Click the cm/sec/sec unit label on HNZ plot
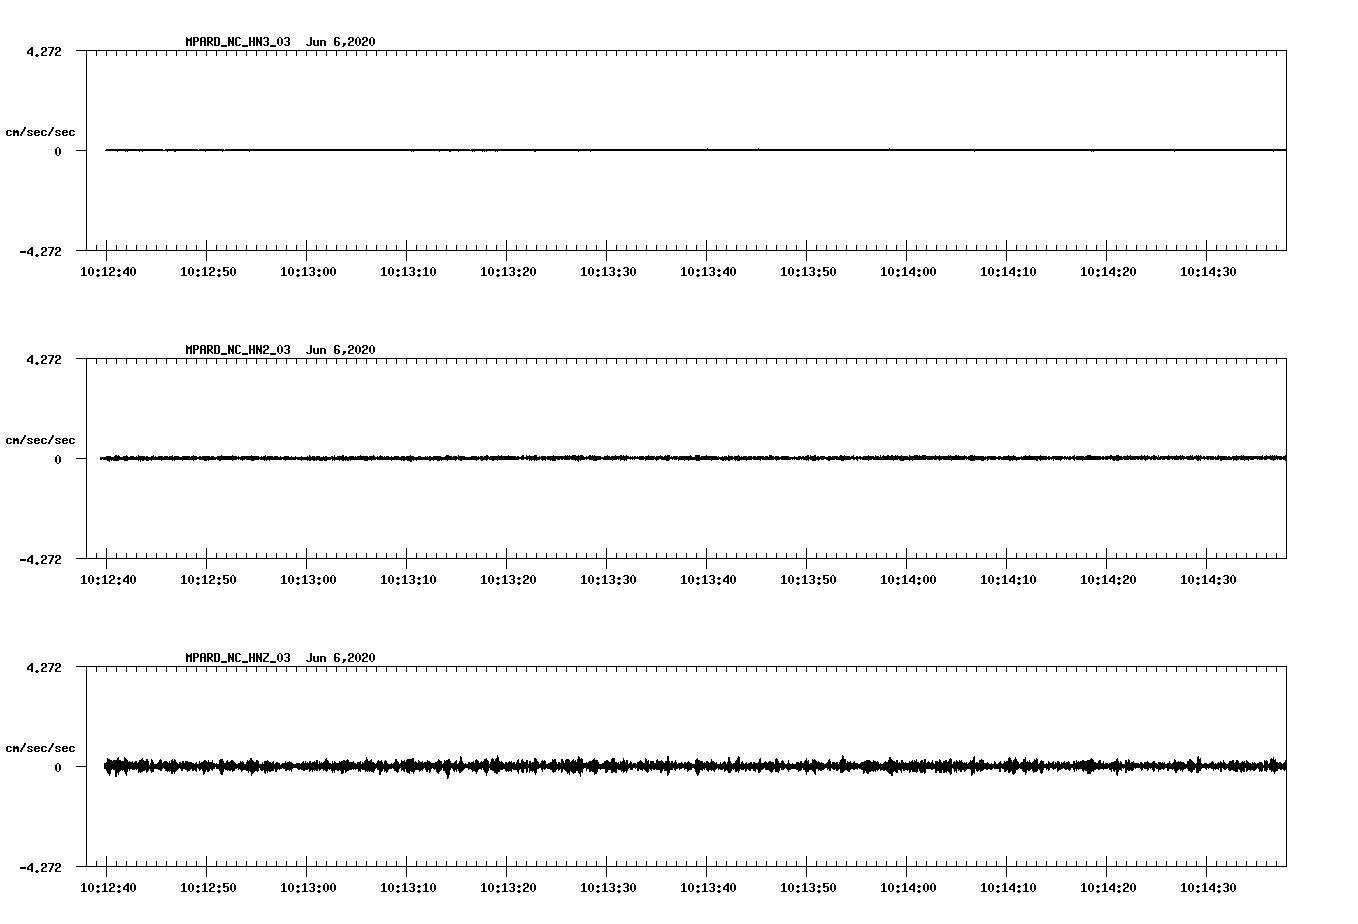 pyautogui.click(x=40, y=748)
